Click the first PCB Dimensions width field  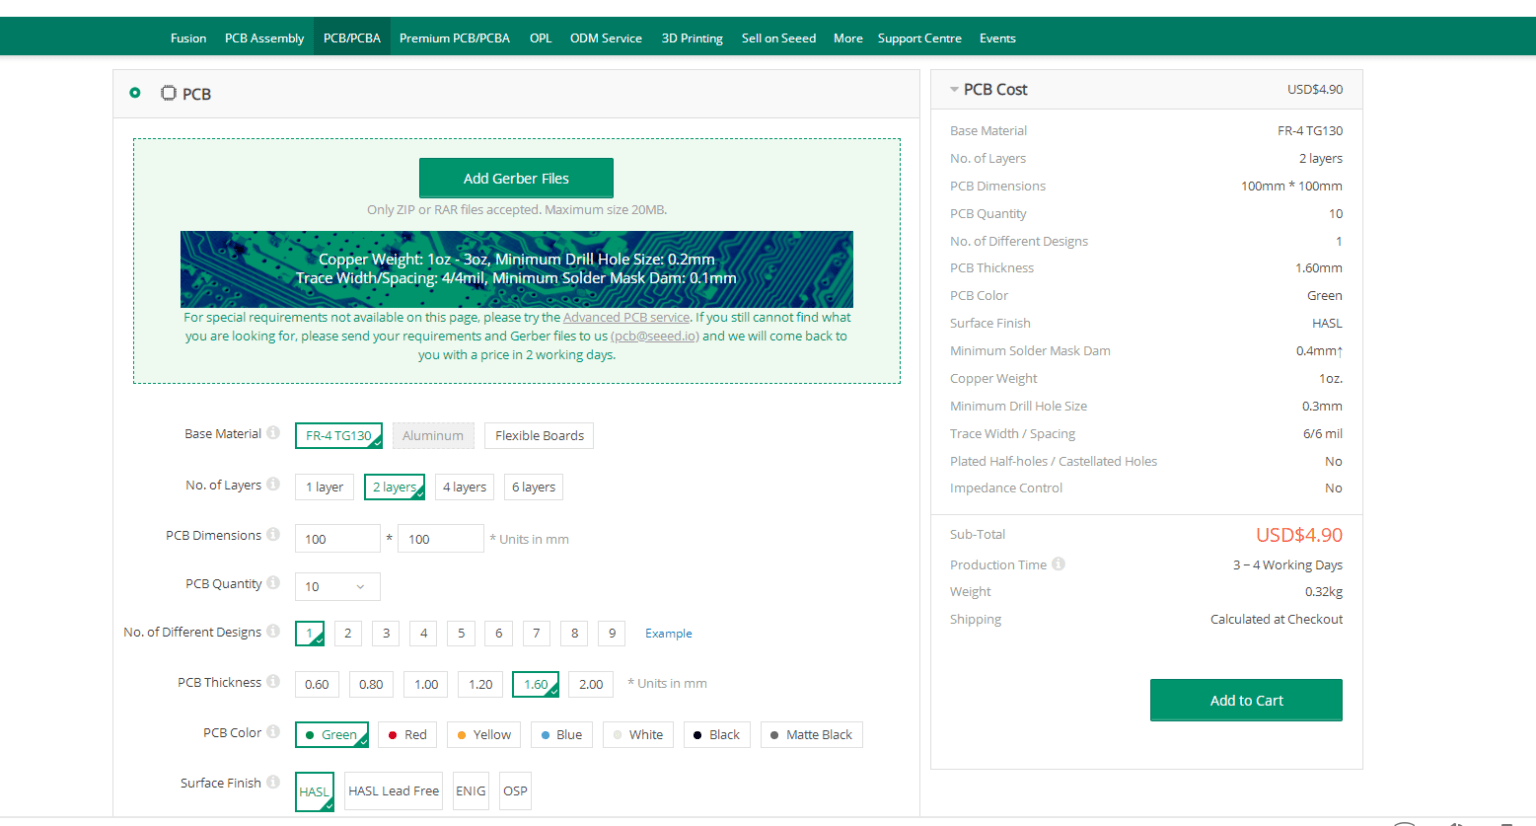[x=337, y=539]
